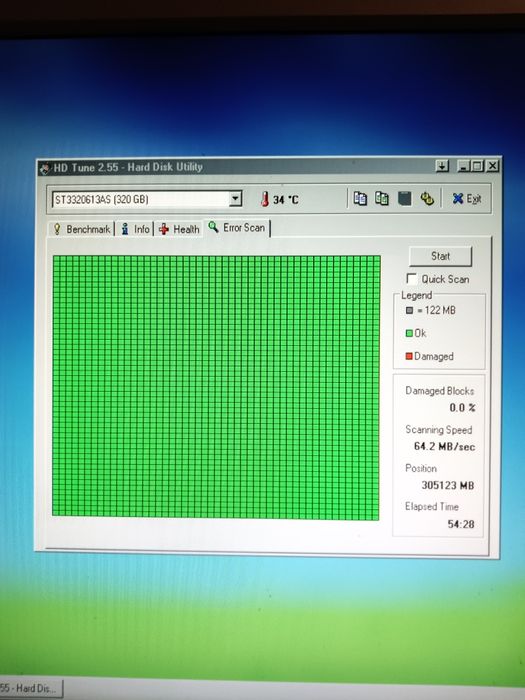Select the Error Scan tab
525x700 pixels.
pos(237,228)
